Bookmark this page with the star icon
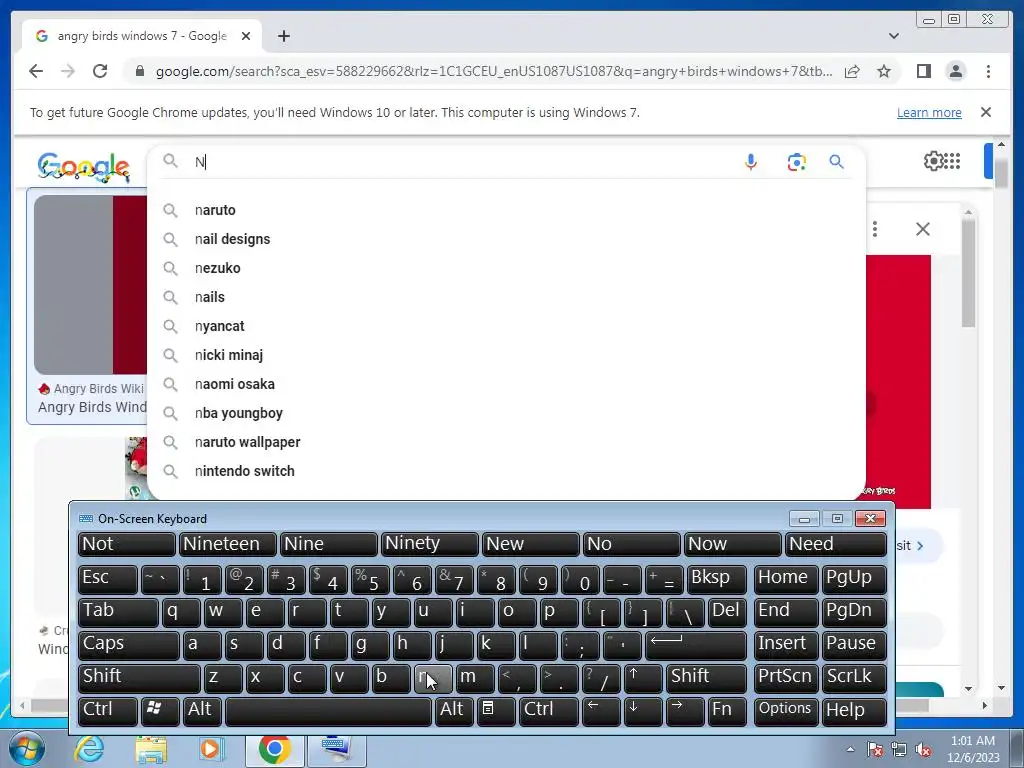The height and width of the screenshot is (768, 1024). [884, 71]
